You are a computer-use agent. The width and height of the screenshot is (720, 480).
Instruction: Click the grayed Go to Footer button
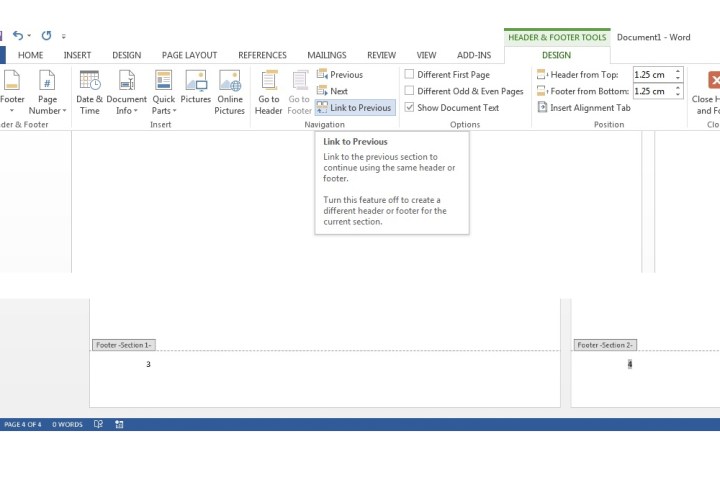299,92
